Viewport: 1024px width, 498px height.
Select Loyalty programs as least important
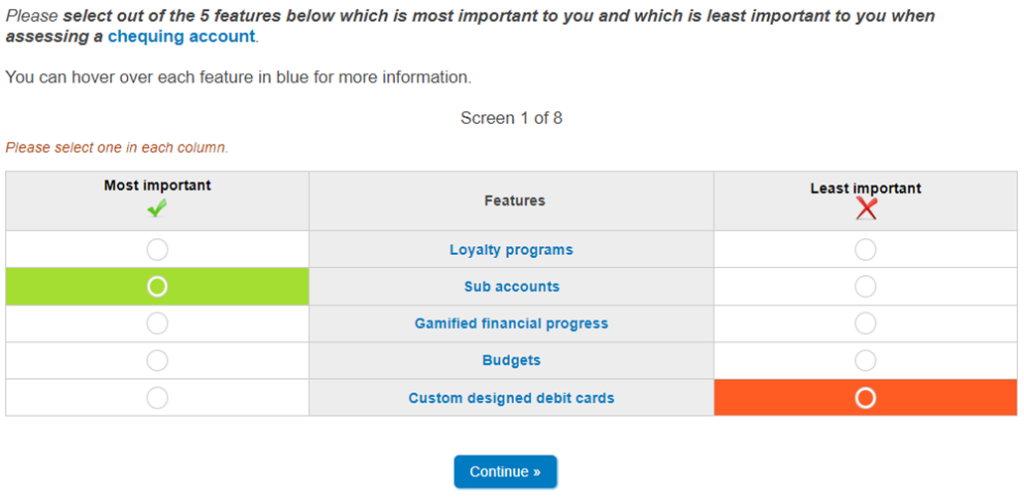coord(866,249)
